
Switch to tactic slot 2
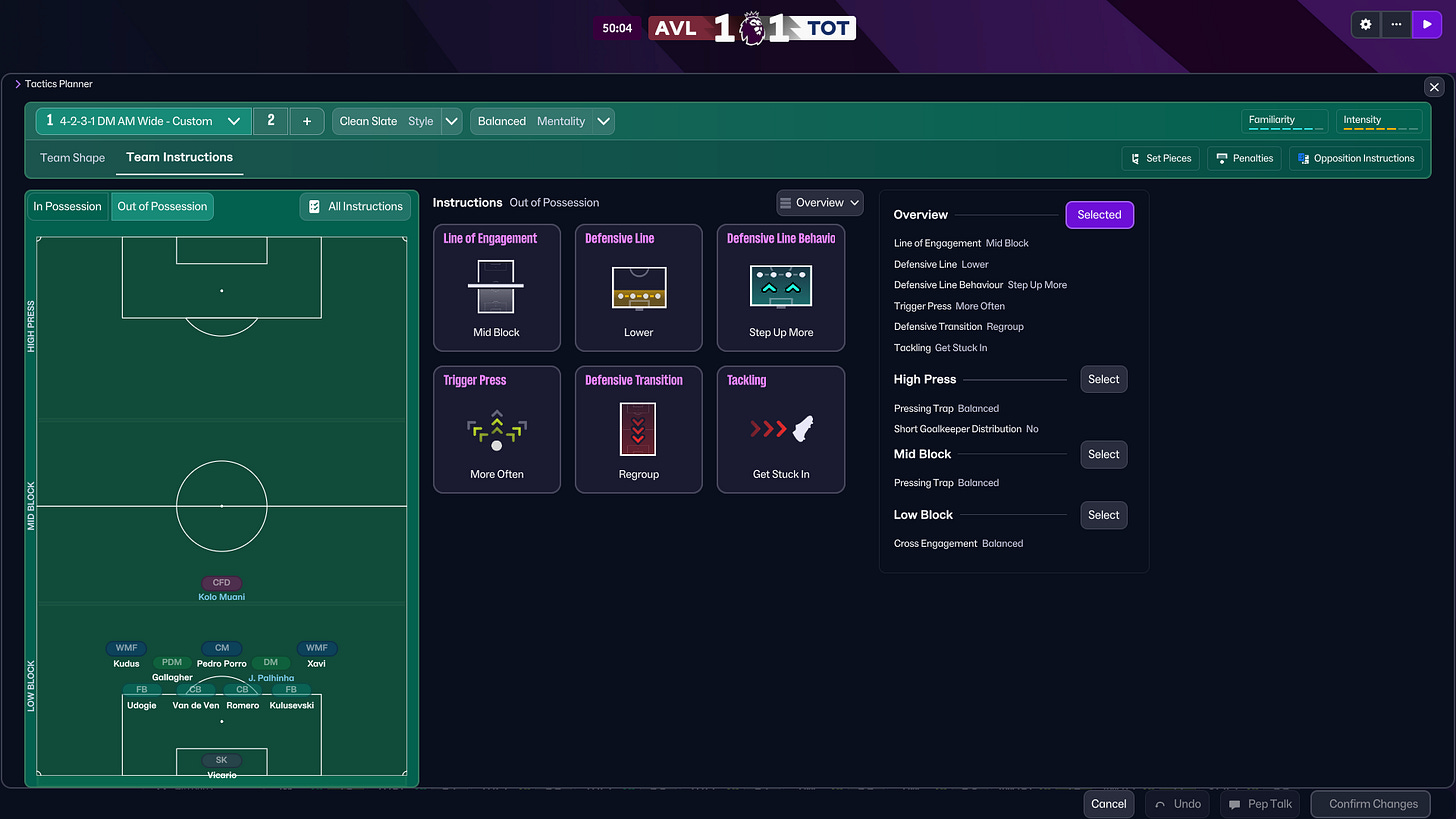point(271,121)
